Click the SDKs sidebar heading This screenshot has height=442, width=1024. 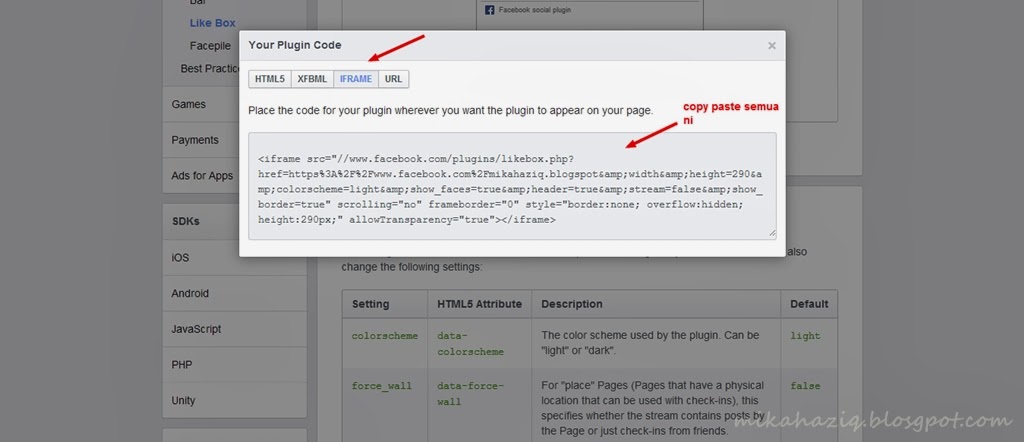185,221
